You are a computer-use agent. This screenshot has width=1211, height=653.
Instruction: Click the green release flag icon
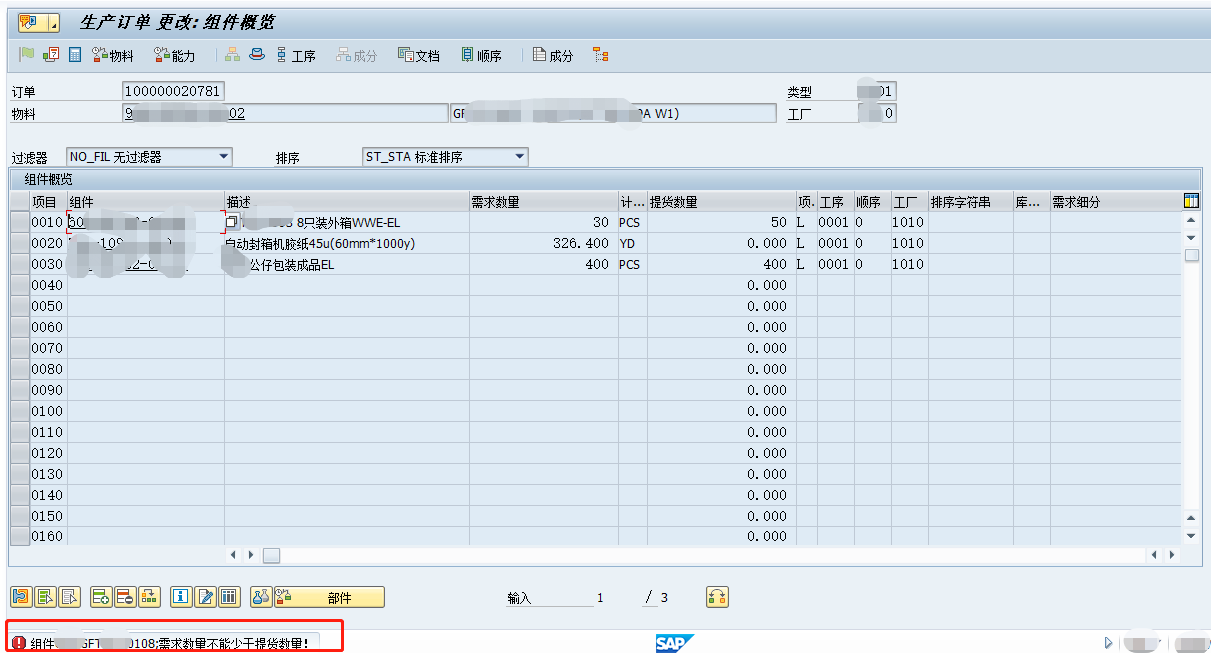point(27,55)
